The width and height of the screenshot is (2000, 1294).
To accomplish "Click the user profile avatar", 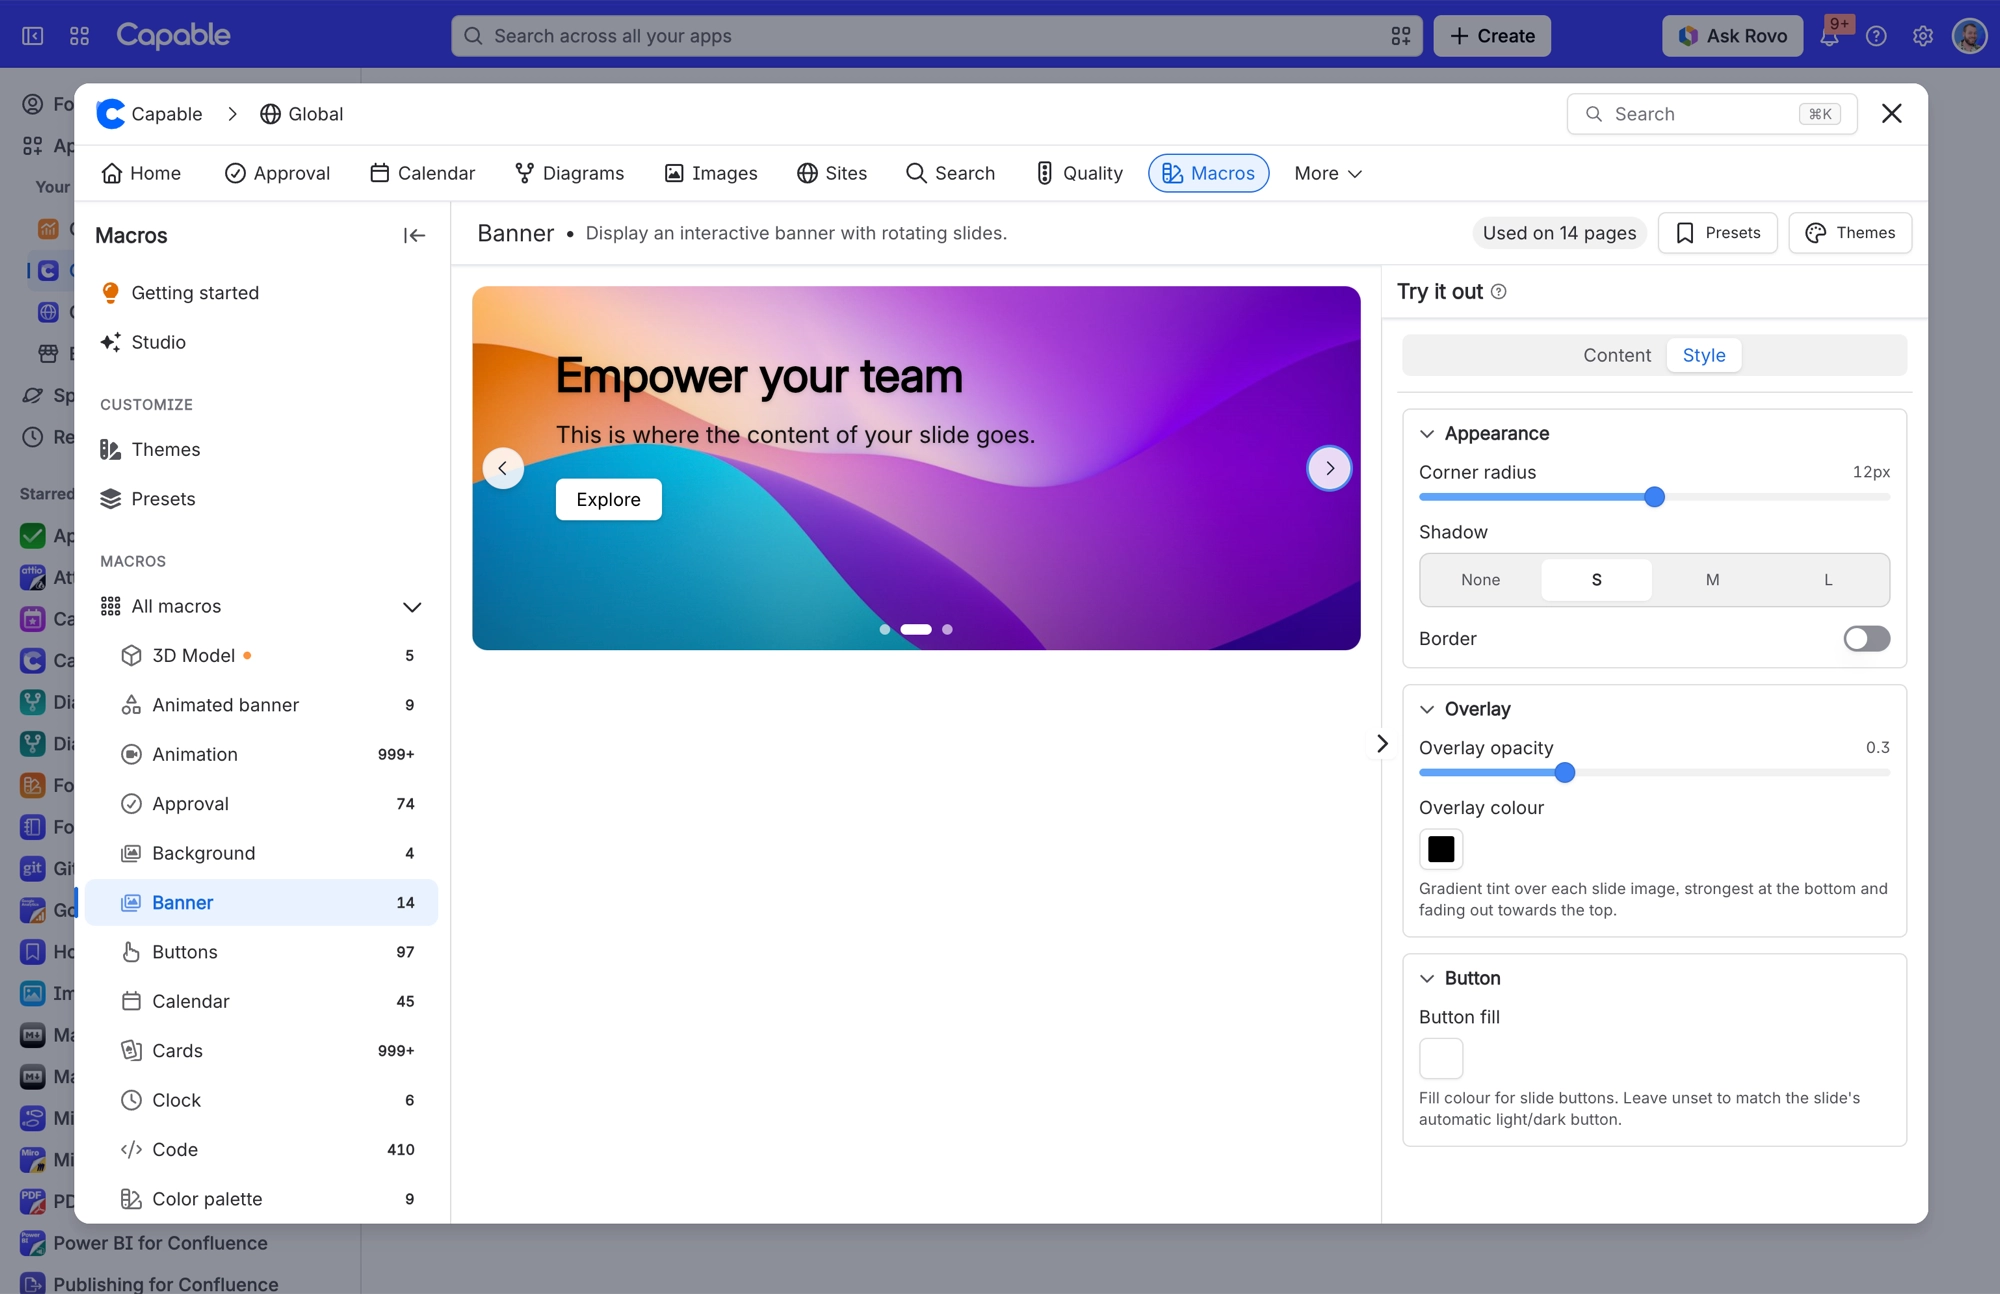I will point(1969,36).
